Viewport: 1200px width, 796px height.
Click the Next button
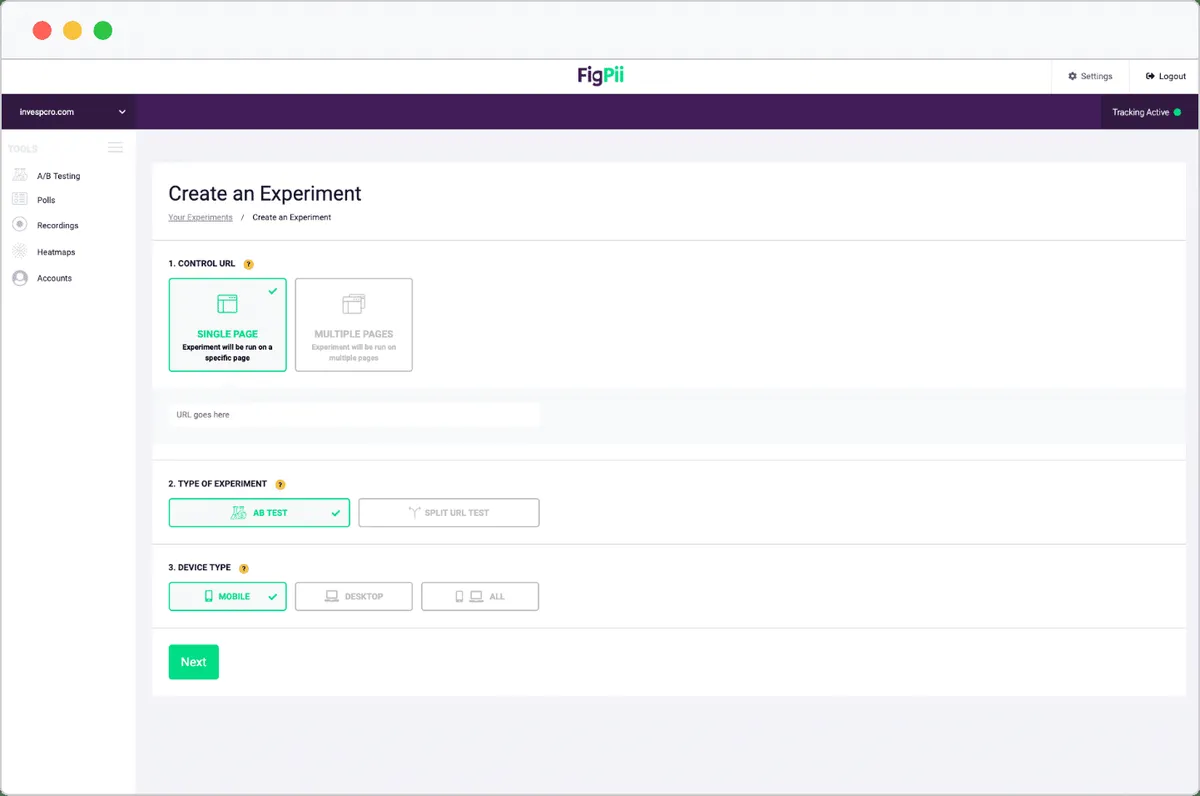[194, 662]
